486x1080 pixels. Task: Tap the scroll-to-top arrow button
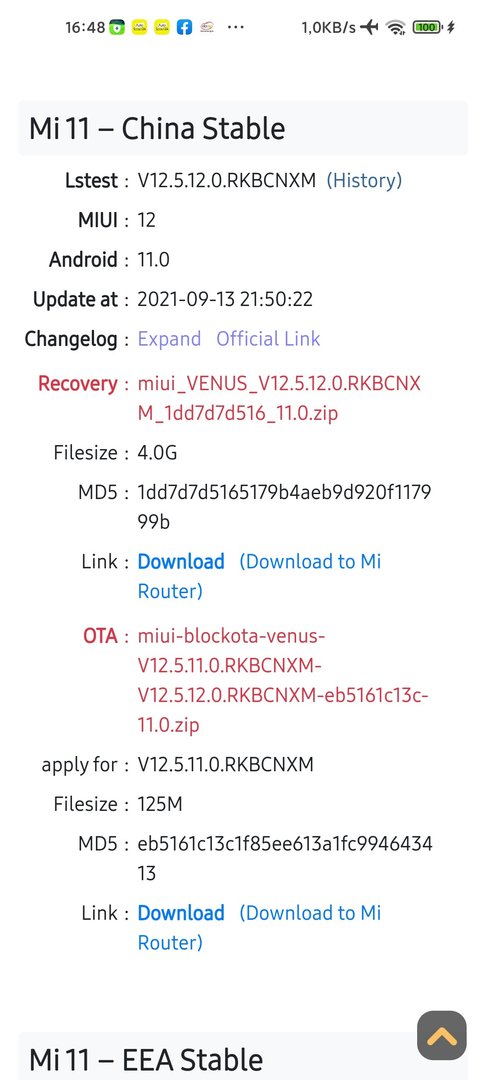point(441,1035)
